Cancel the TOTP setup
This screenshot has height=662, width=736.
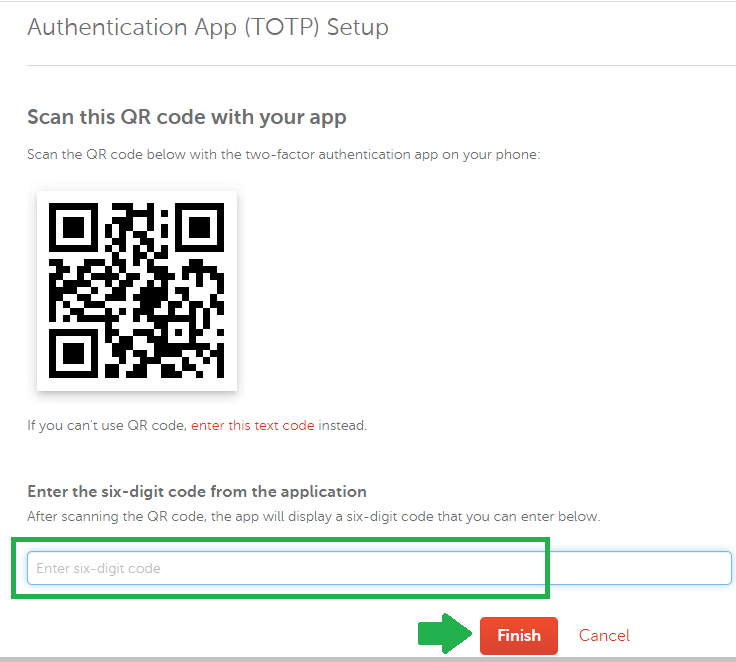(x=604, y=635)
